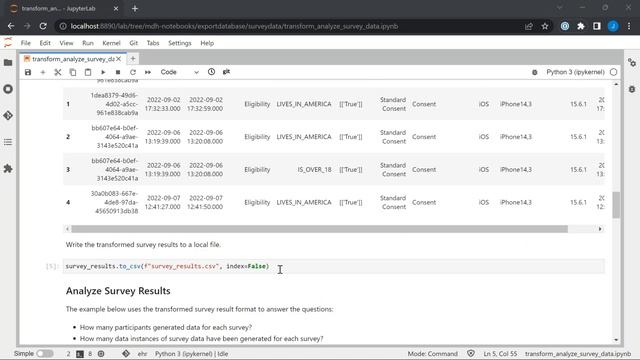The image size is (640, 360).
Task: Open a new launcher tab with plus button
Action: 133,59
